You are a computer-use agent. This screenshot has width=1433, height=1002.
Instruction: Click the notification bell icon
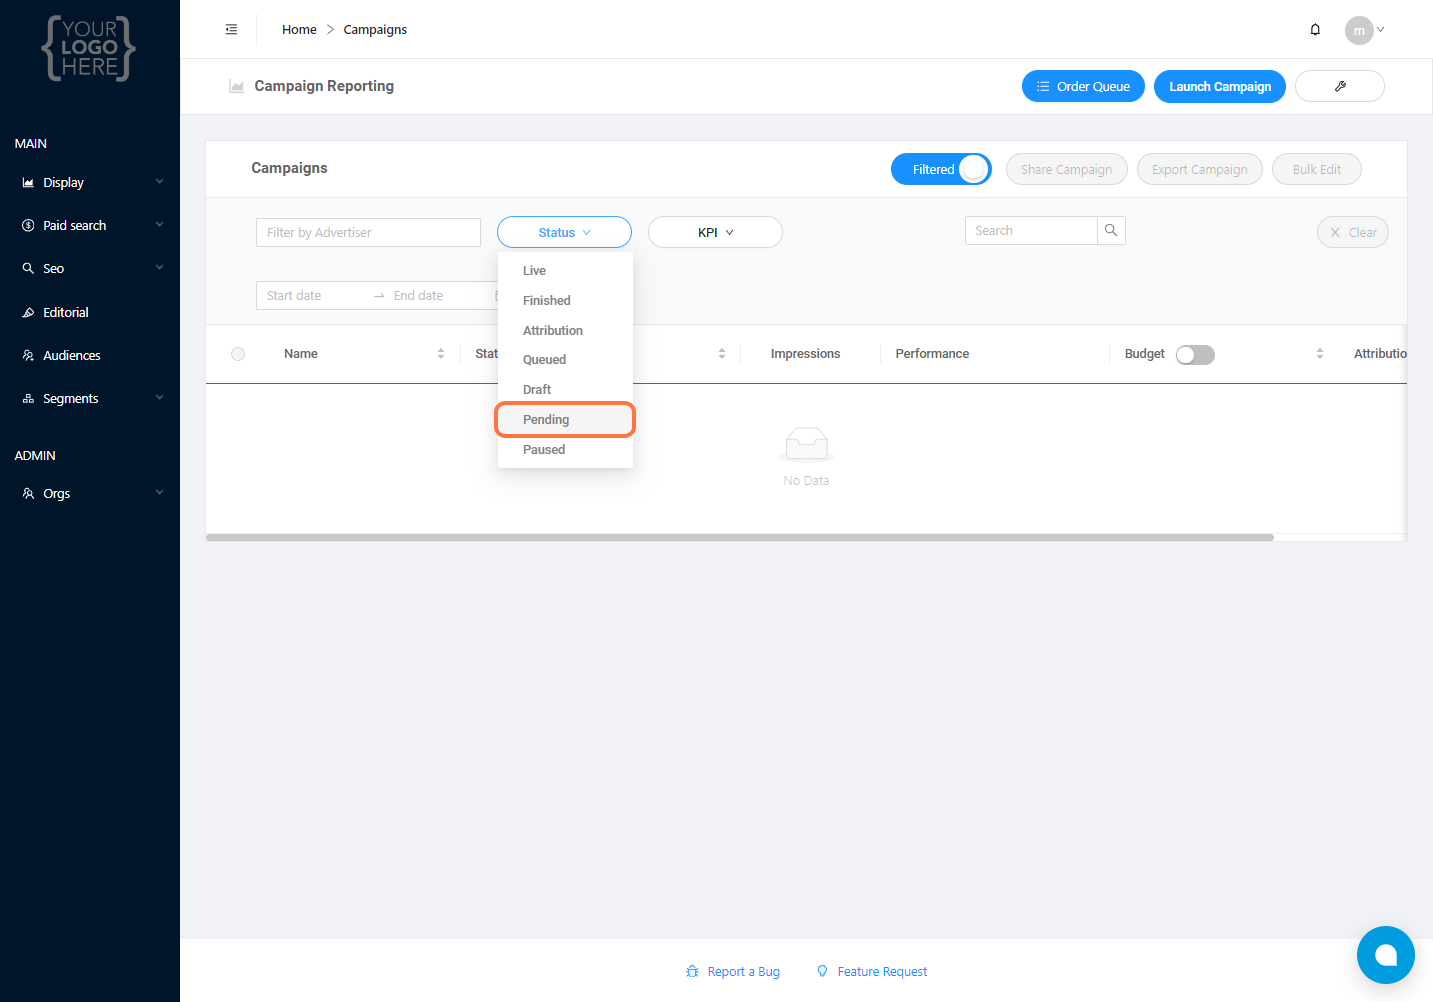coord(1315,30)
